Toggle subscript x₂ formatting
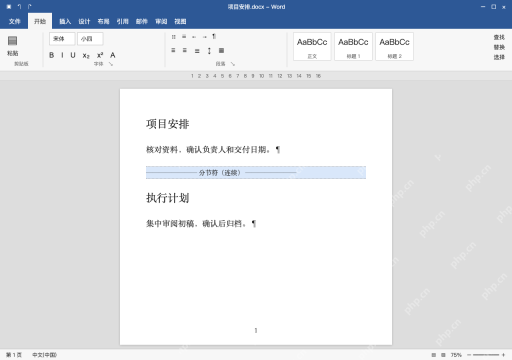Screen dimensions: 512x360 pyautogui.click(x=86, y=55)
